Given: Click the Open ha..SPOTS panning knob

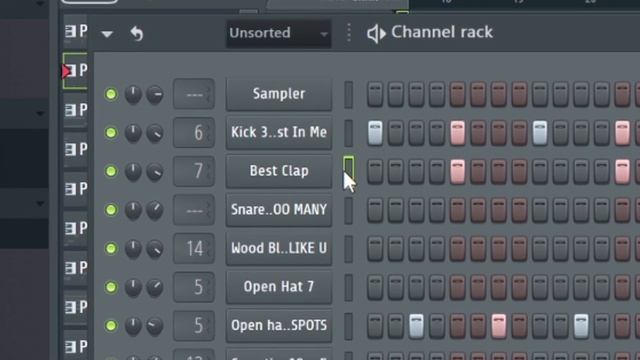Looking at the screenshot, I should coord(133,326).
